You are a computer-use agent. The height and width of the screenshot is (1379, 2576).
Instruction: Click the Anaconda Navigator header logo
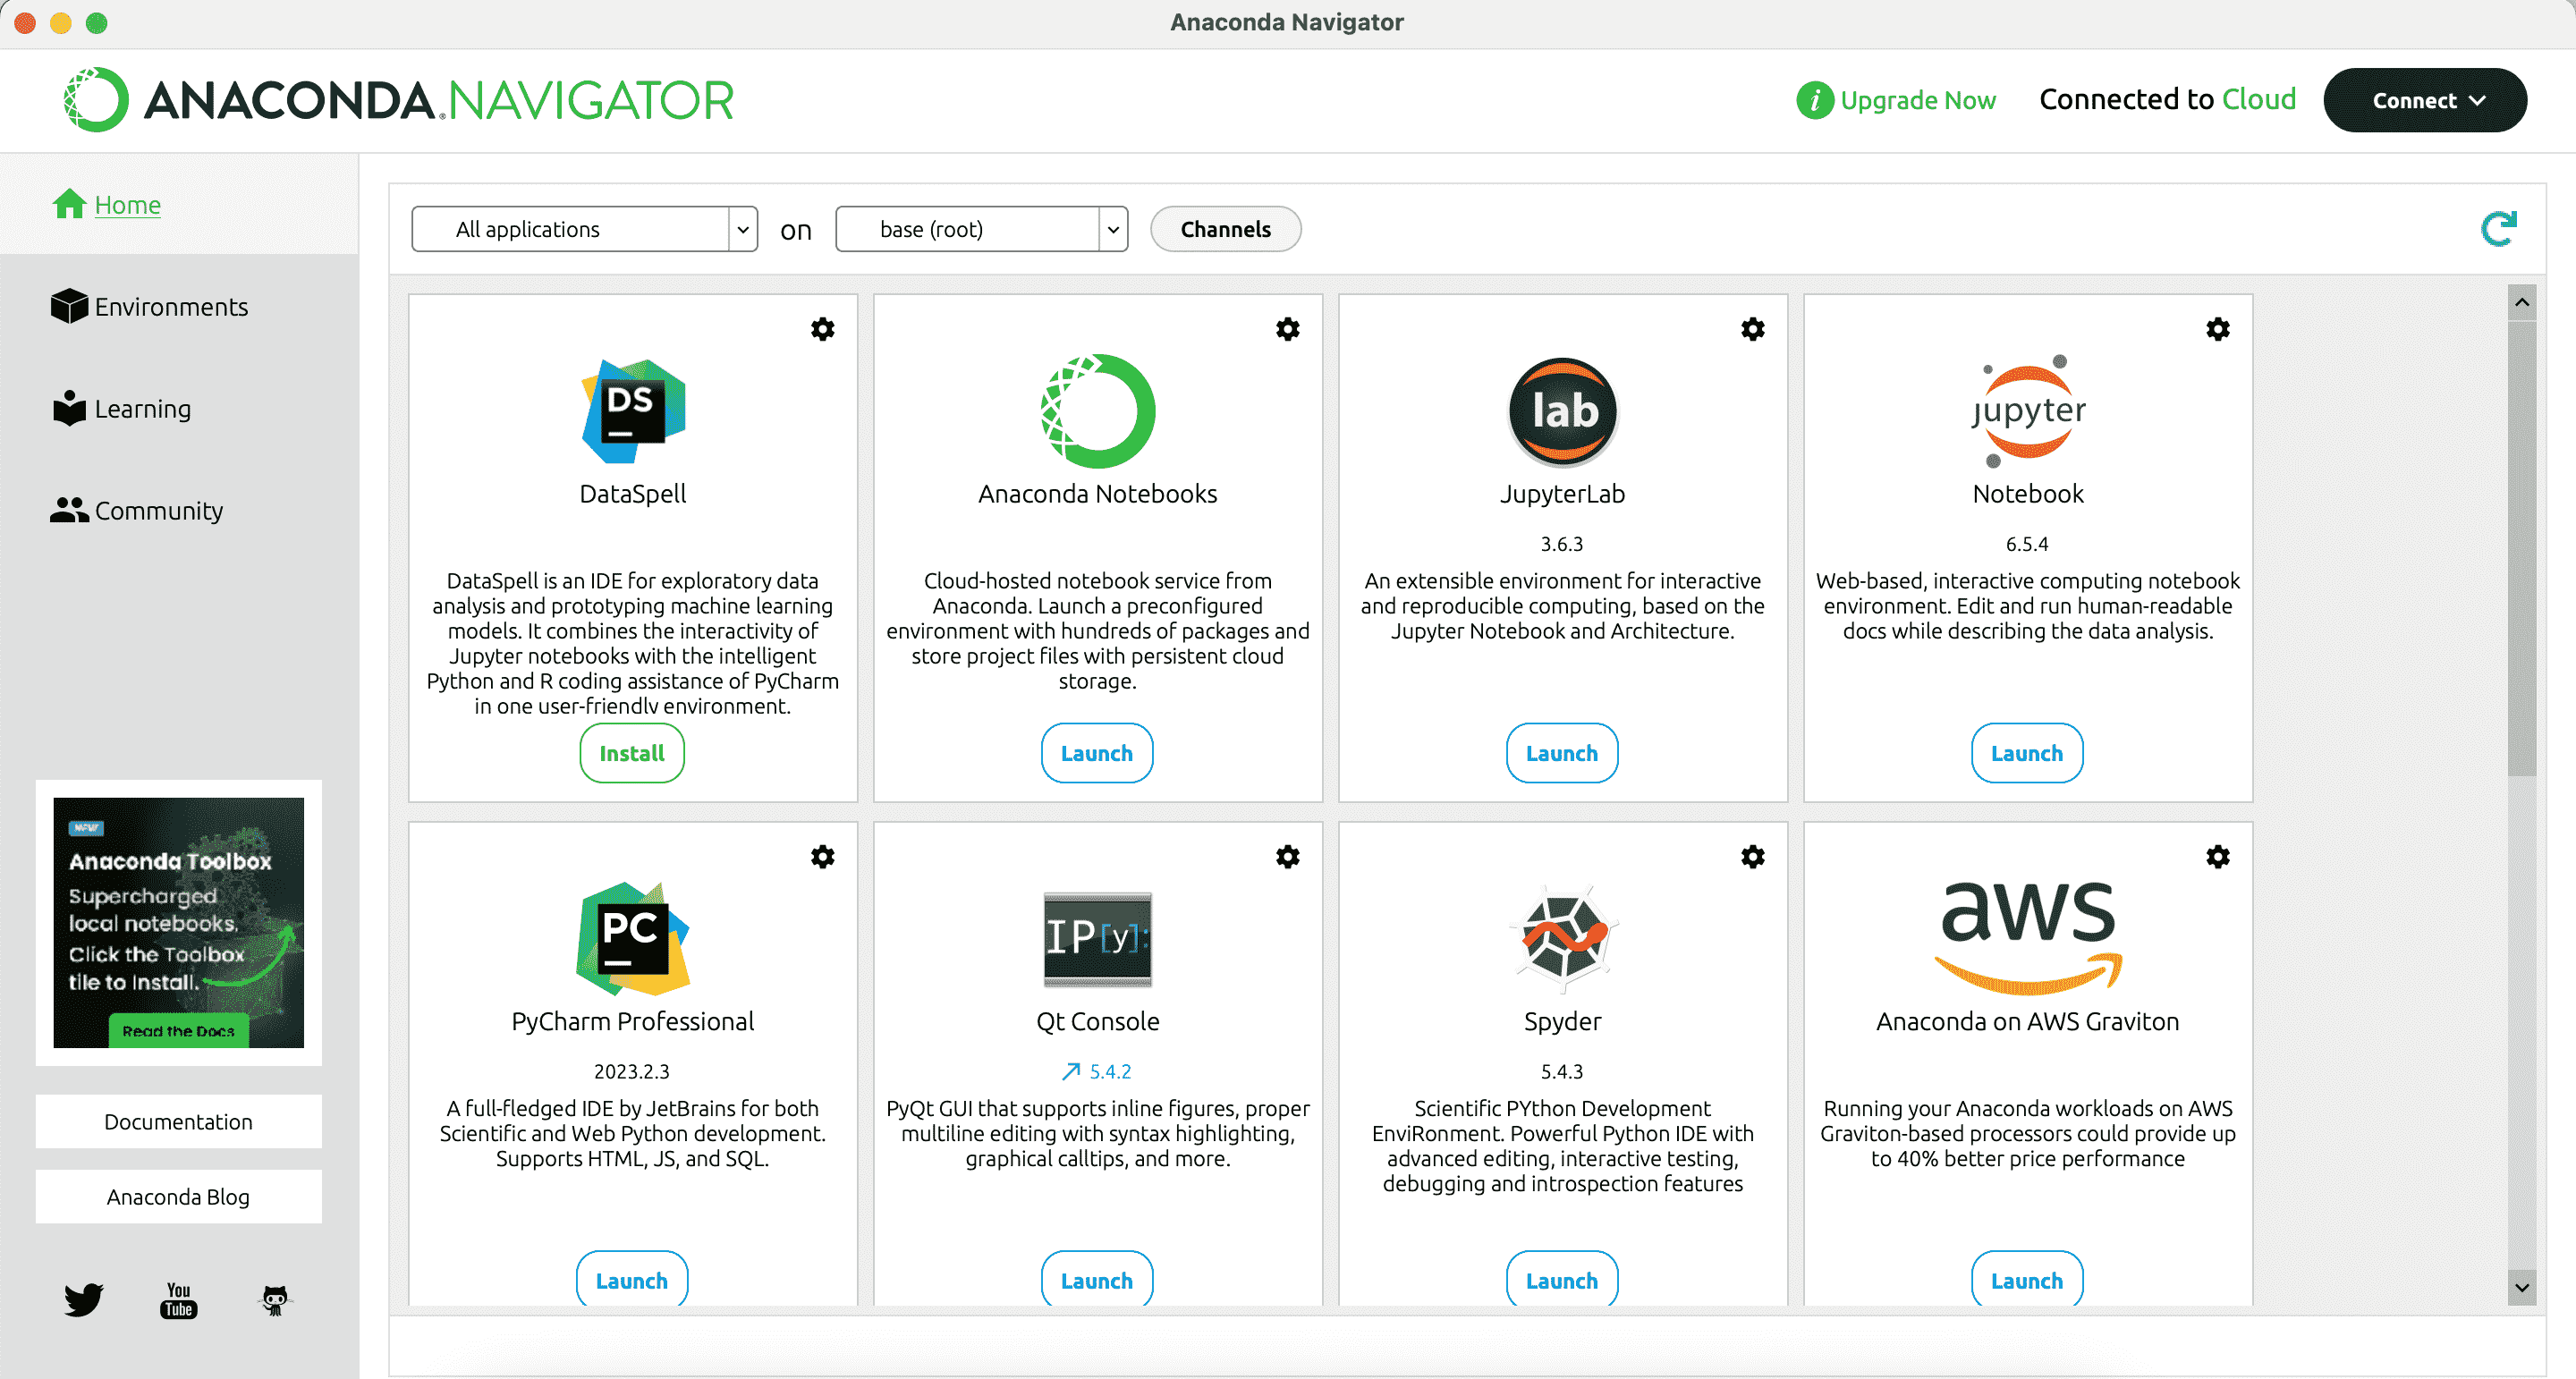point(398,100)
